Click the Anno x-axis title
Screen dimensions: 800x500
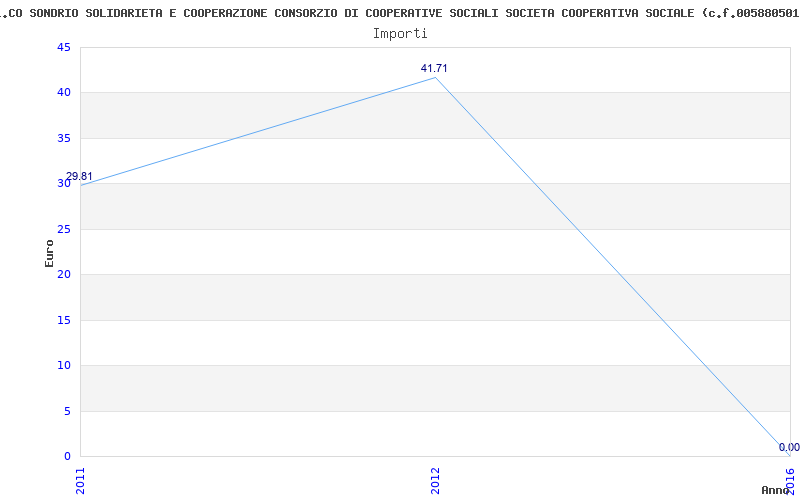coord(776,490)
